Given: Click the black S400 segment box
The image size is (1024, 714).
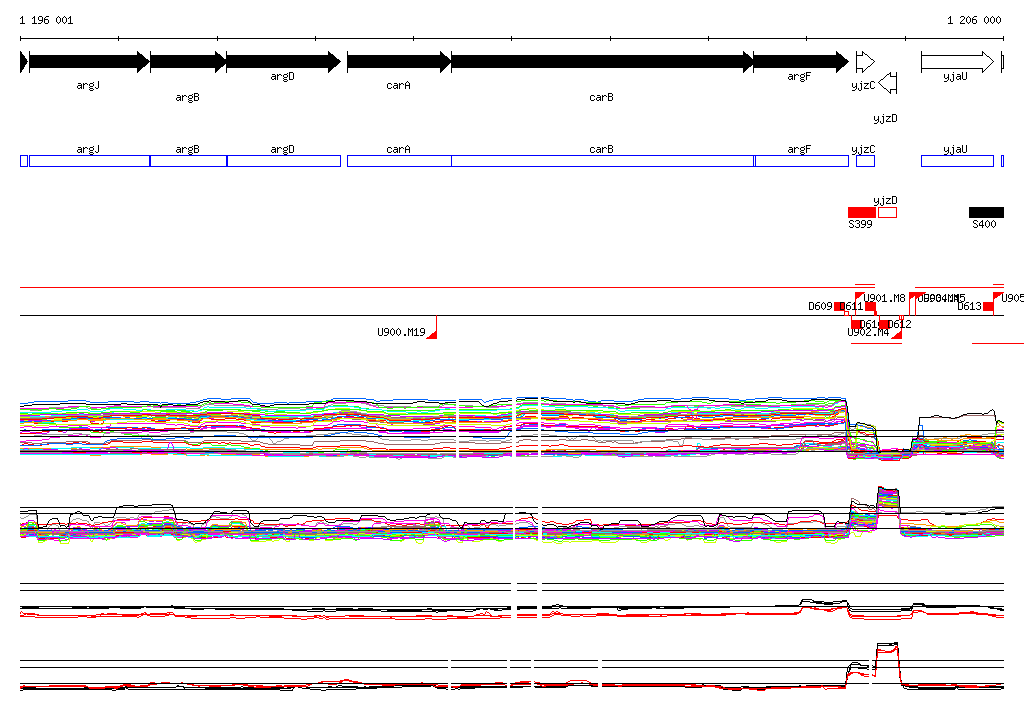Looking at the screenshot, I should [985, 212].
